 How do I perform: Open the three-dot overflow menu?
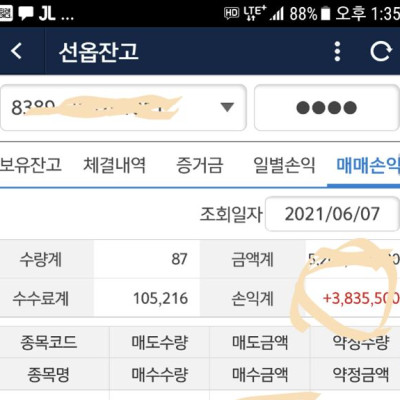point(337,51)
